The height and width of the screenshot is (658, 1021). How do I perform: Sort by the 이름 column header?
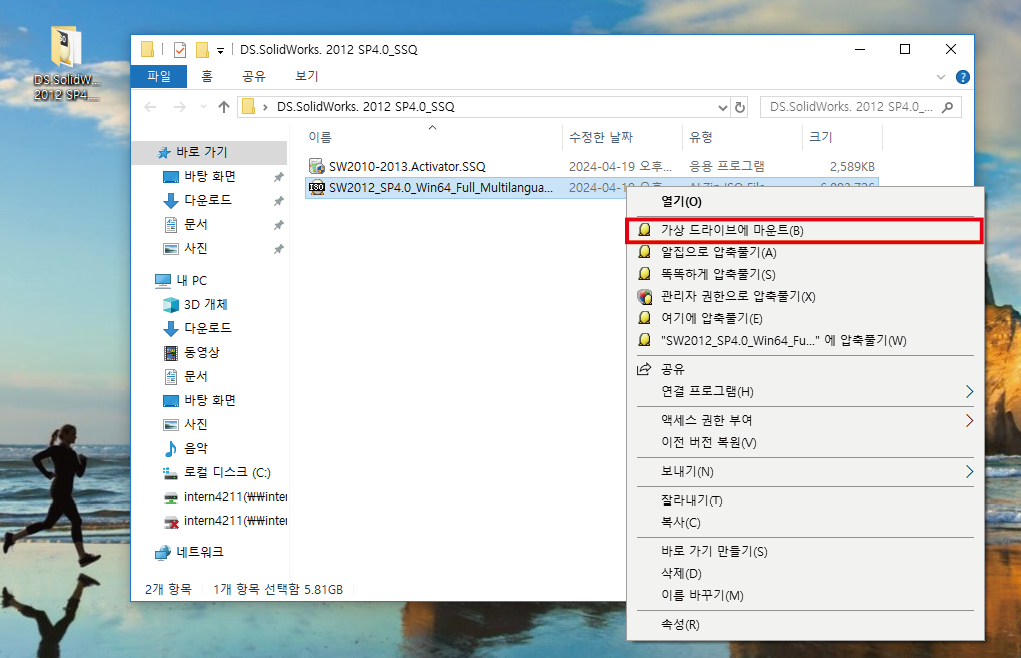click(x=320, y=137)
